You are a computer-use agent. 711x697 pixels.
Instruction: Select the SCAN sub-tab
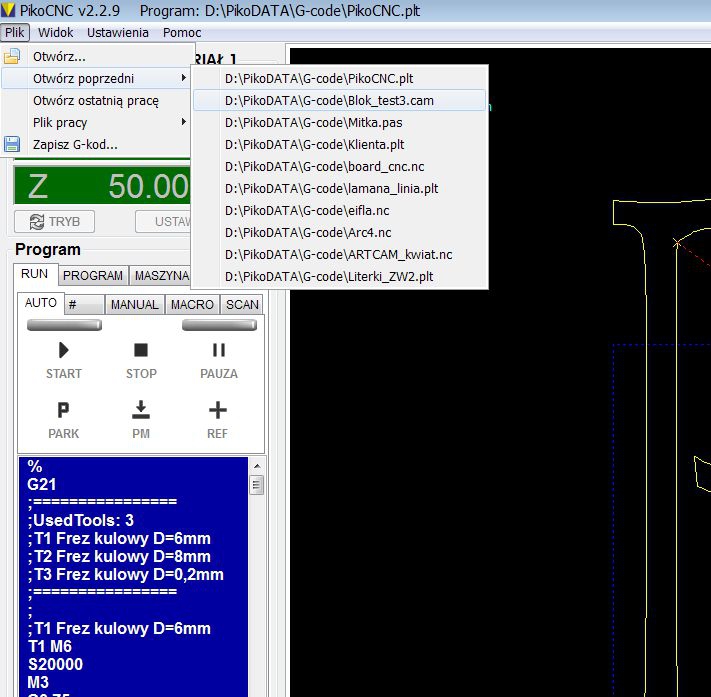click(x=242, y=305)
